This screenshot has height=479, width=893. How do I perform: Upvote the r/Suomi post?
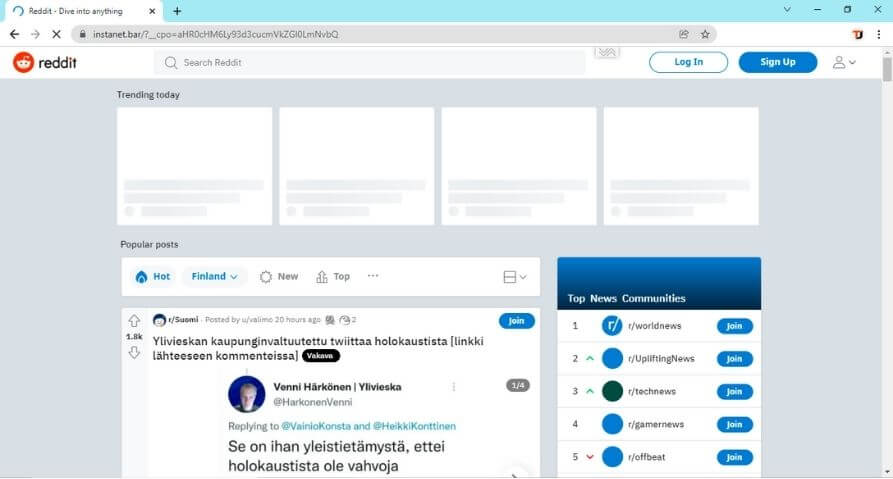(134, 321)
